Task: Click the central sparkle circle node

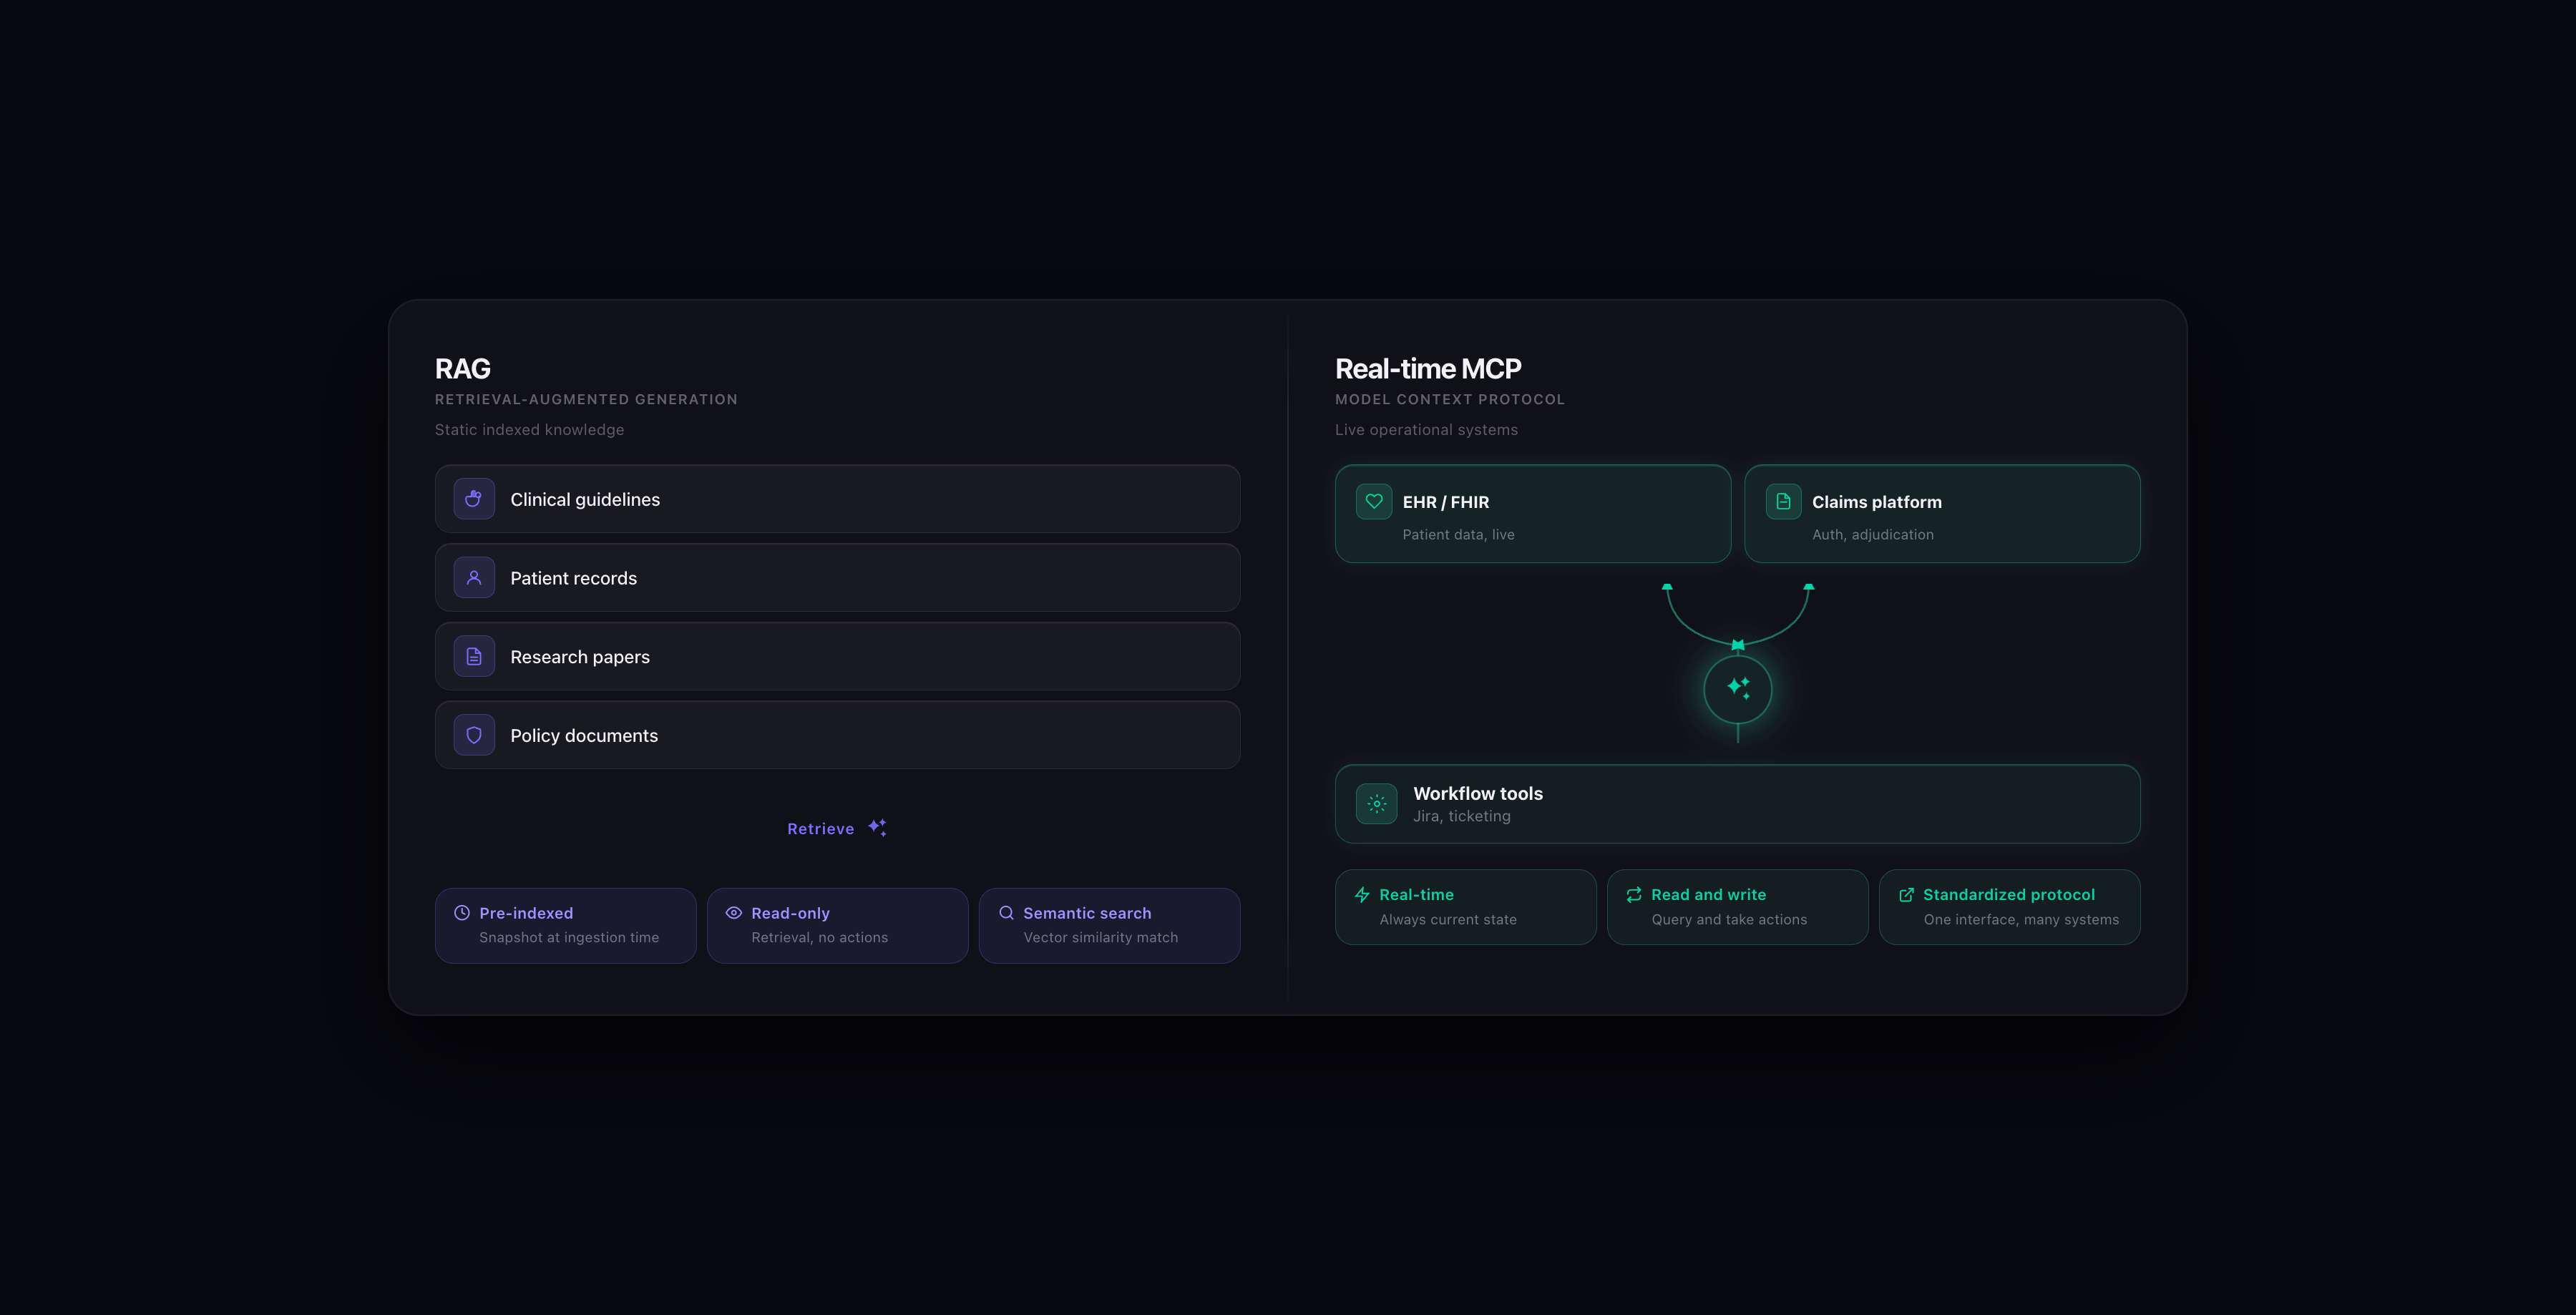Action: (1737, 689)
